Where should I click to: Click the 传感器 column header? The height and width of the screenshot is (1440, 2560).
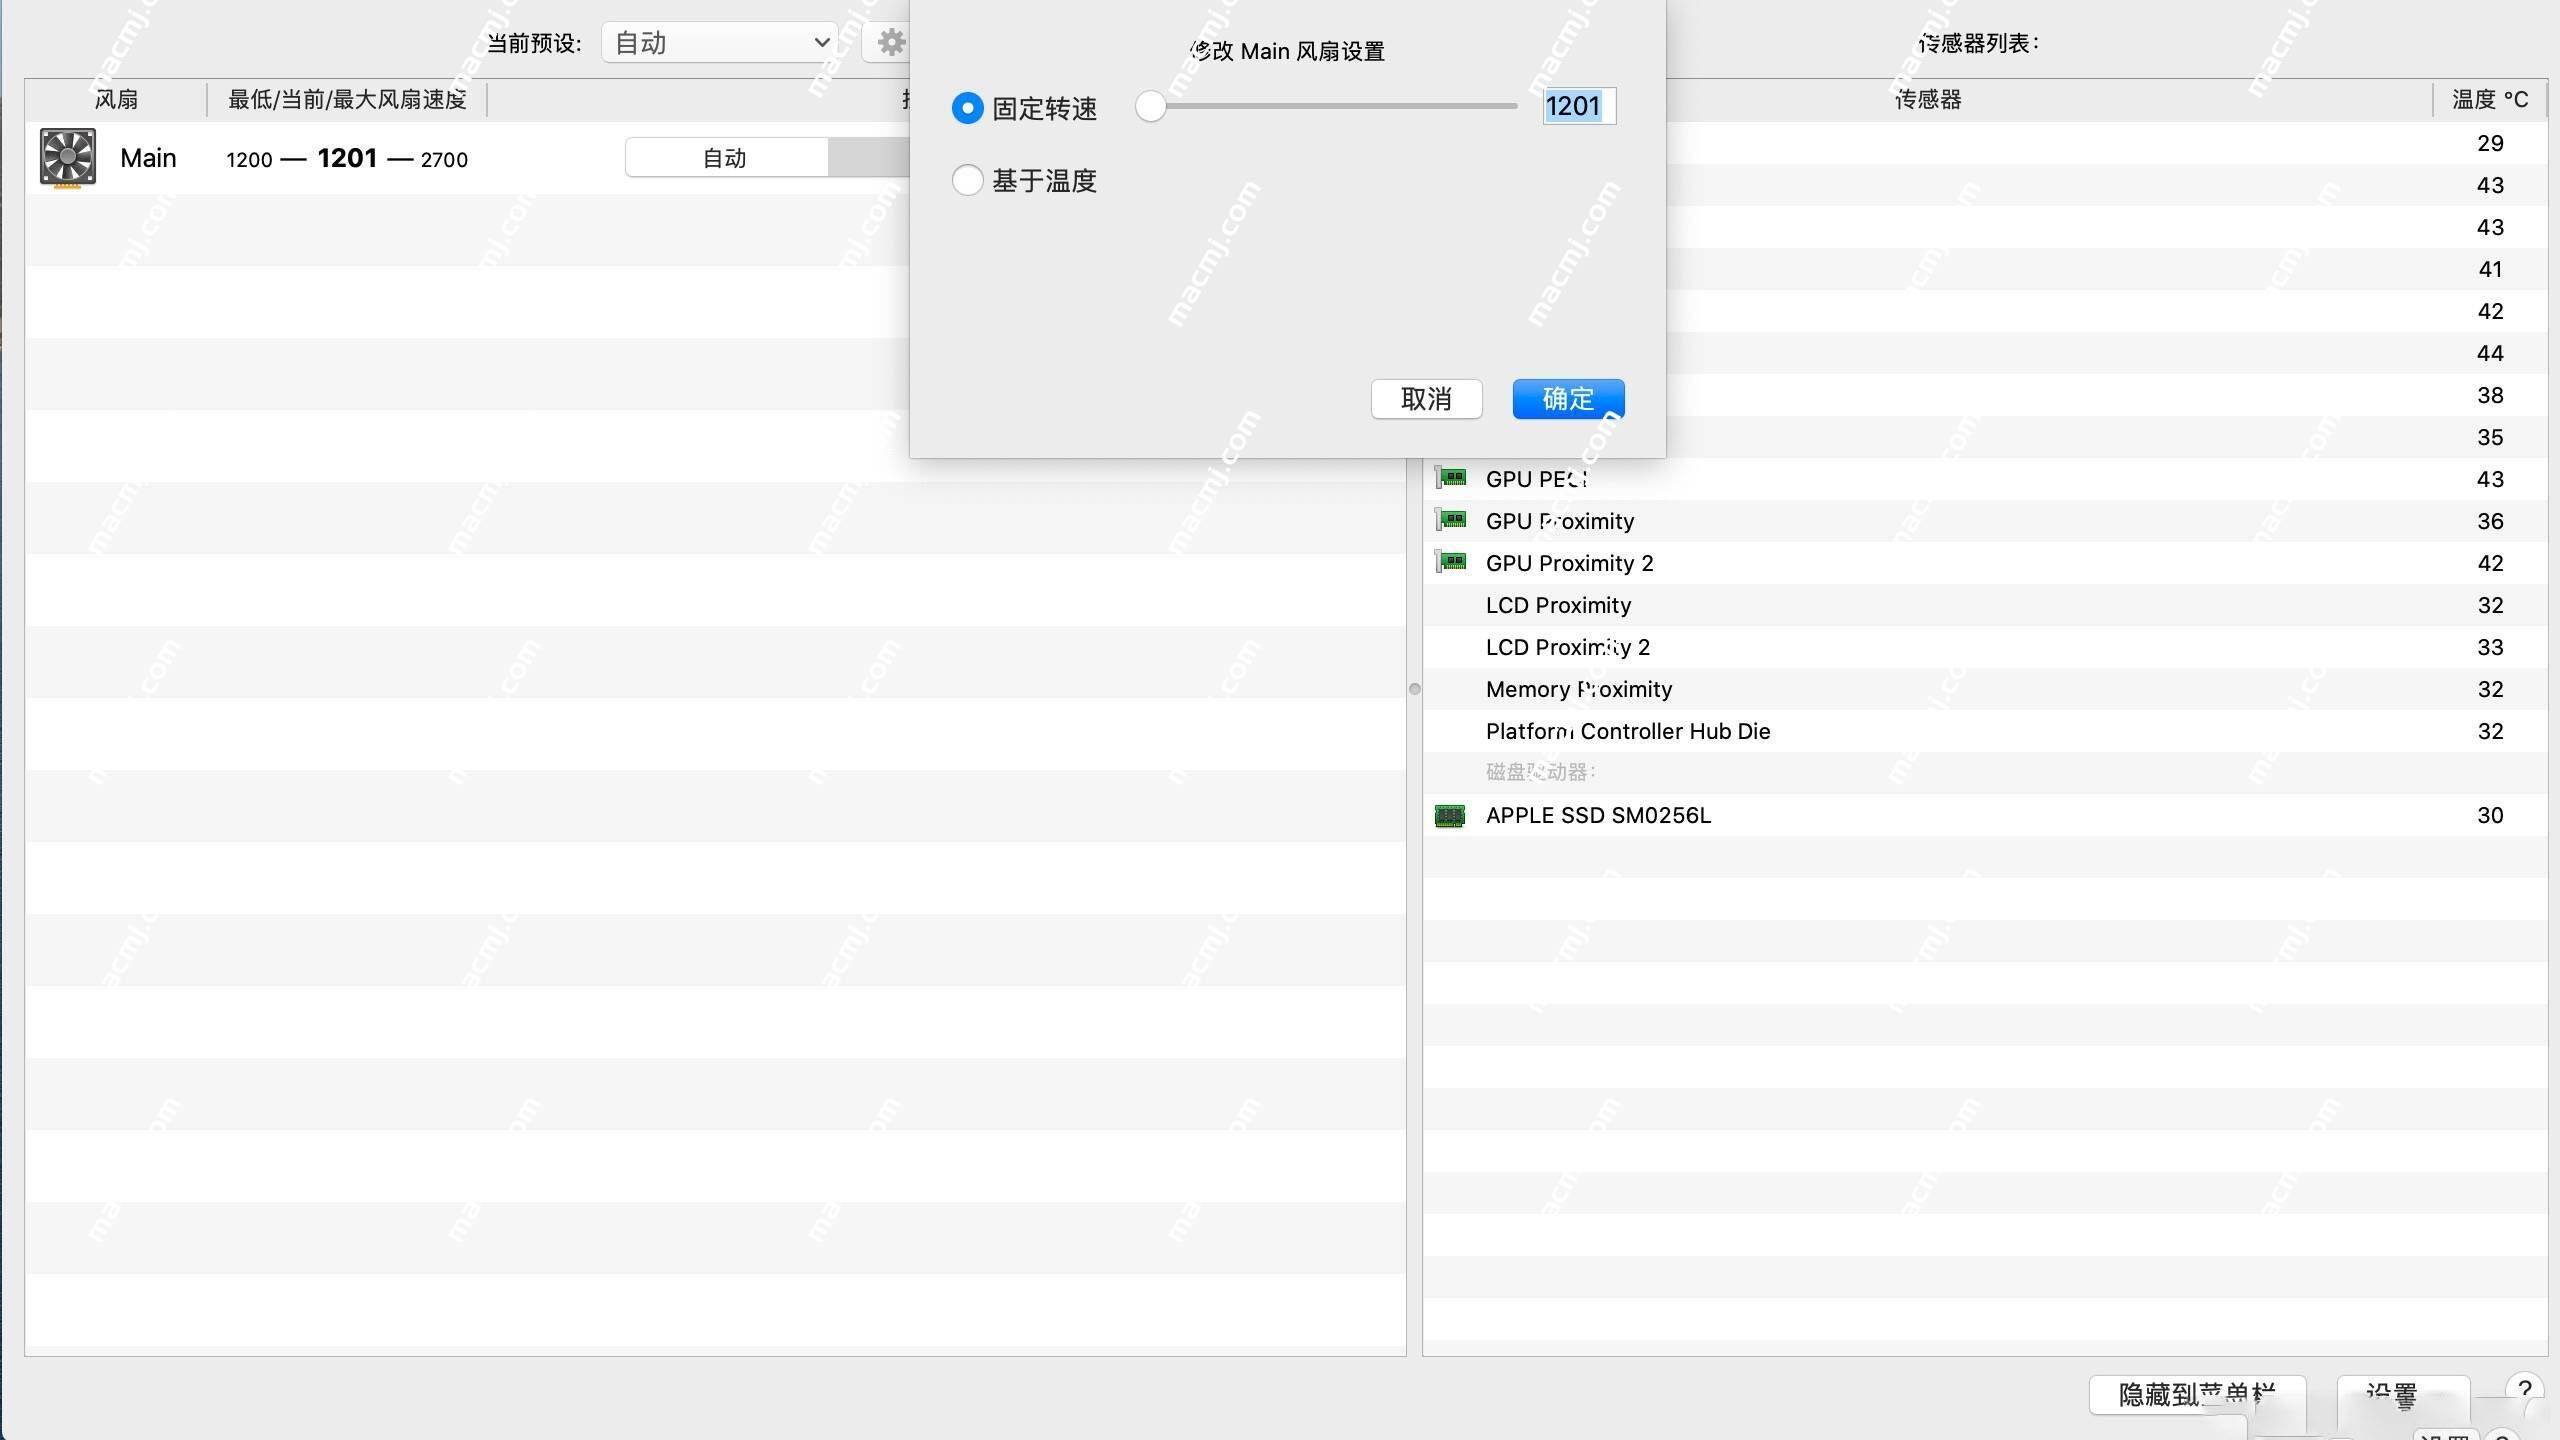1928,100
